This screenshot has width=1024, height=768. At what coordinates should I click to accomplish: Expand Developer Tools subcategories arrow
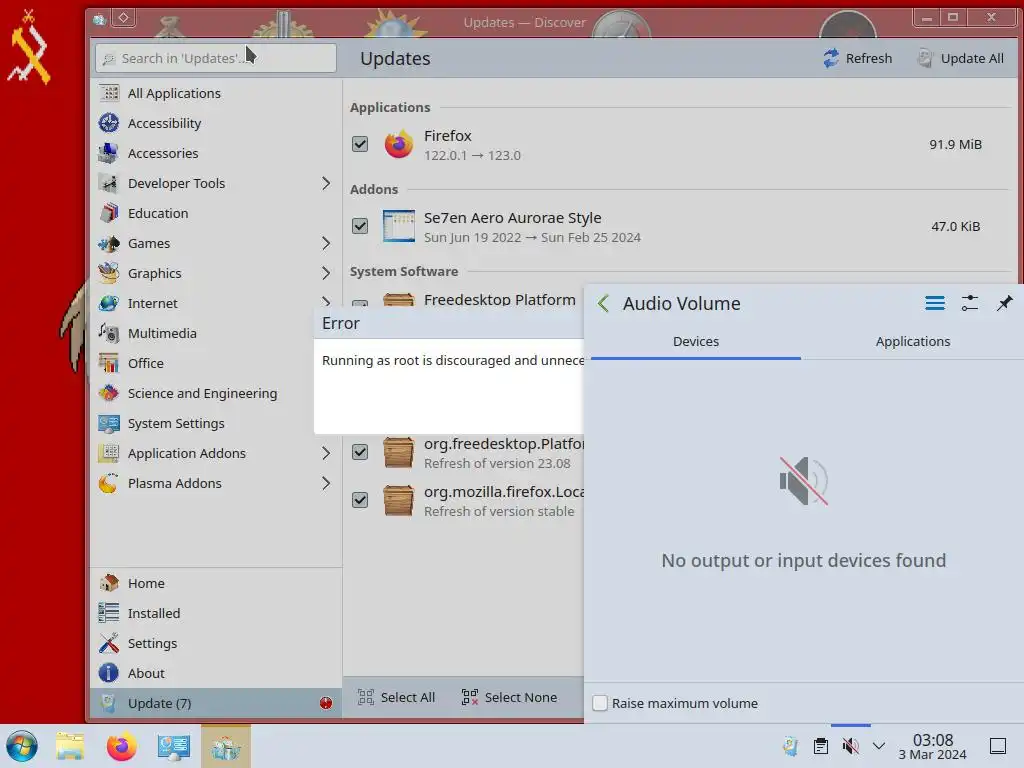tap(326, 184)
